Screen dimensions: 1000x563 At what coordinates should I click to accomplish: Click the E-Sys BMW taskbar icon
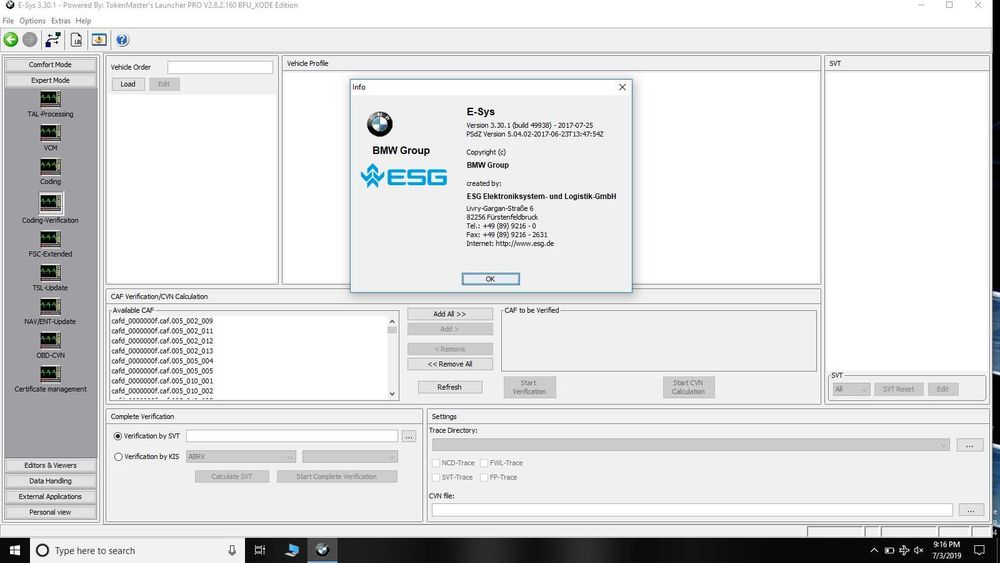pyautogui.click(x=322, y=550)
